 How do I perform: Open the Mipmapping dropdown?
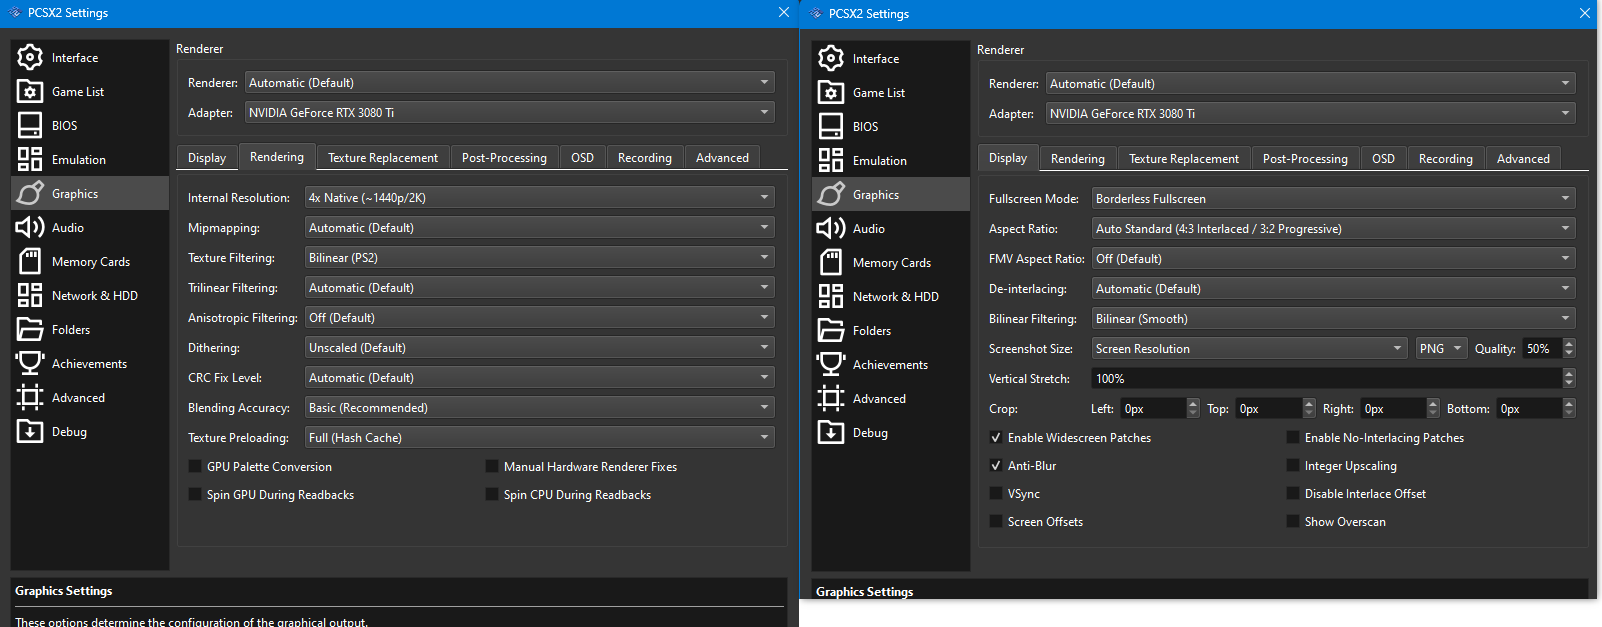pyautogui.click(x=539, y=227)
